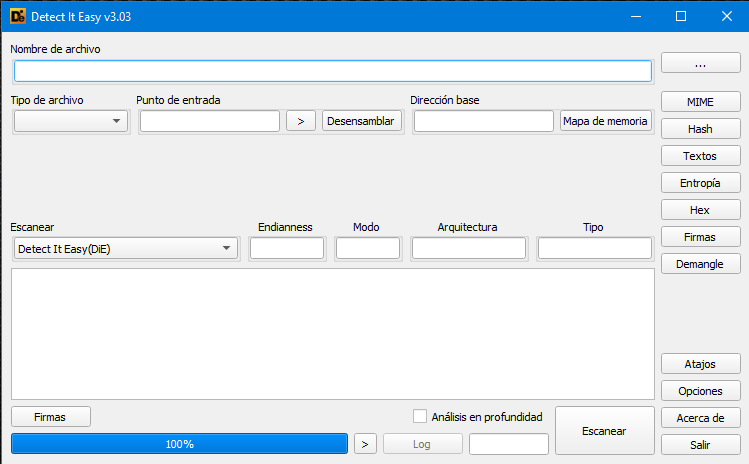Open the Tipo de archivo dropdown
The width and height of the screenshot is (749, 464).
click(x=71, y=121)
